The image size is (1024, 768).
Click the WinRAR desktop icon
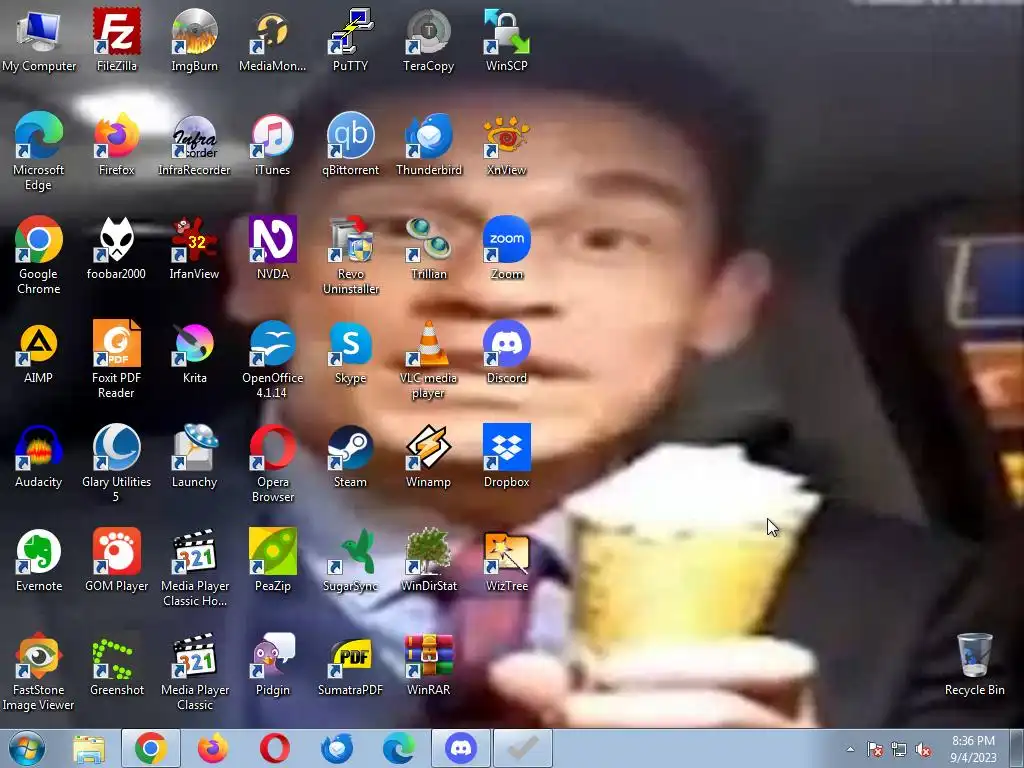pos(428,664)
